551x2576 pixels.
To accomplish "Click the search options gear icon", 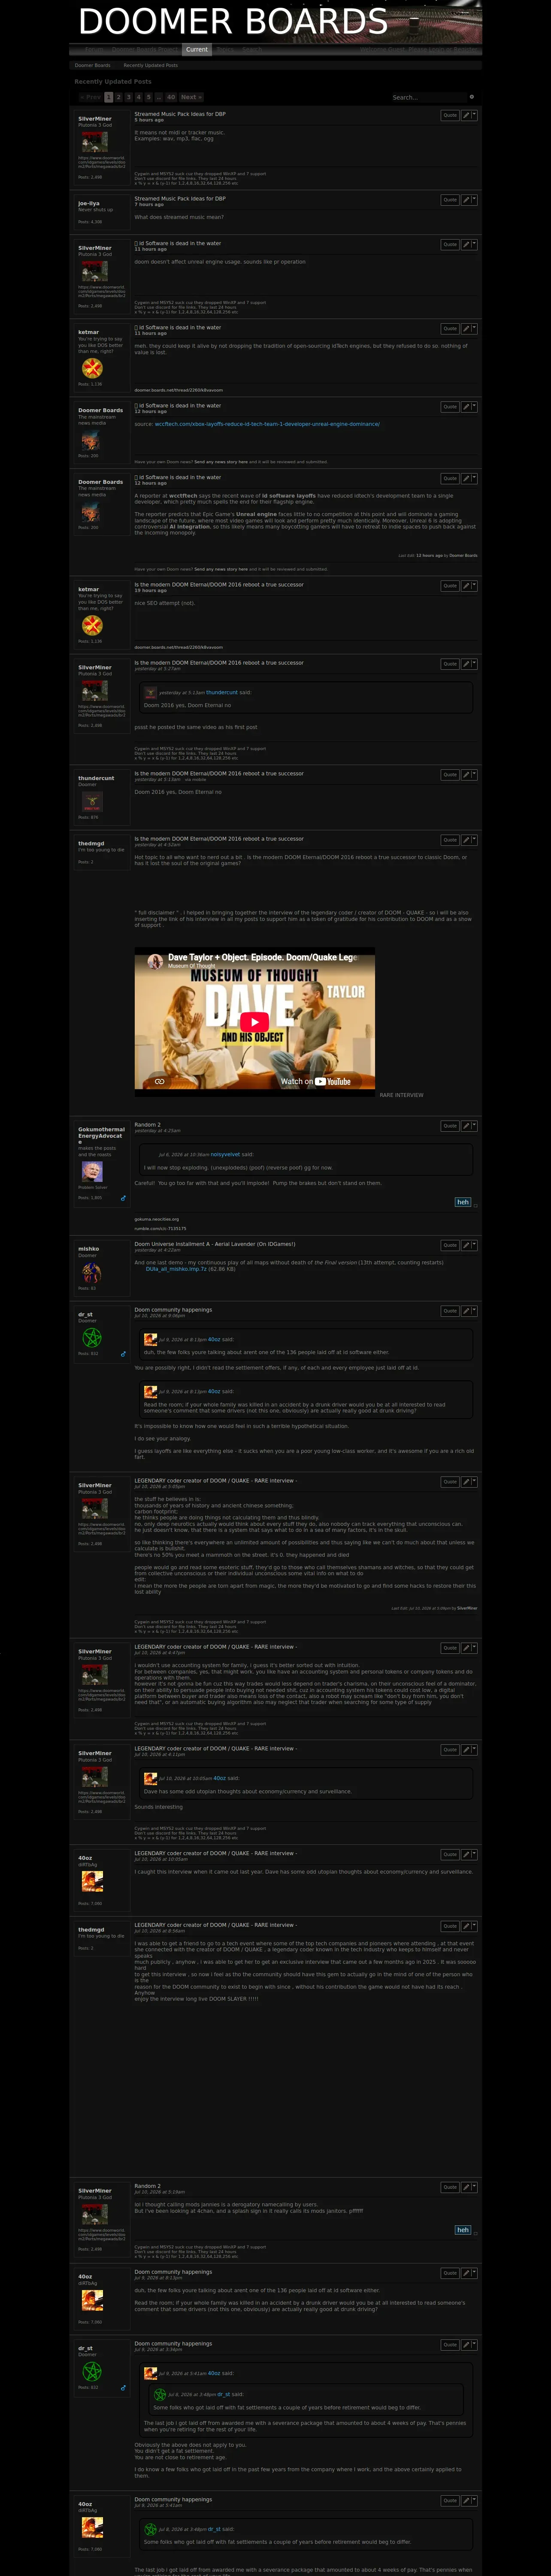I will point(472,97).
